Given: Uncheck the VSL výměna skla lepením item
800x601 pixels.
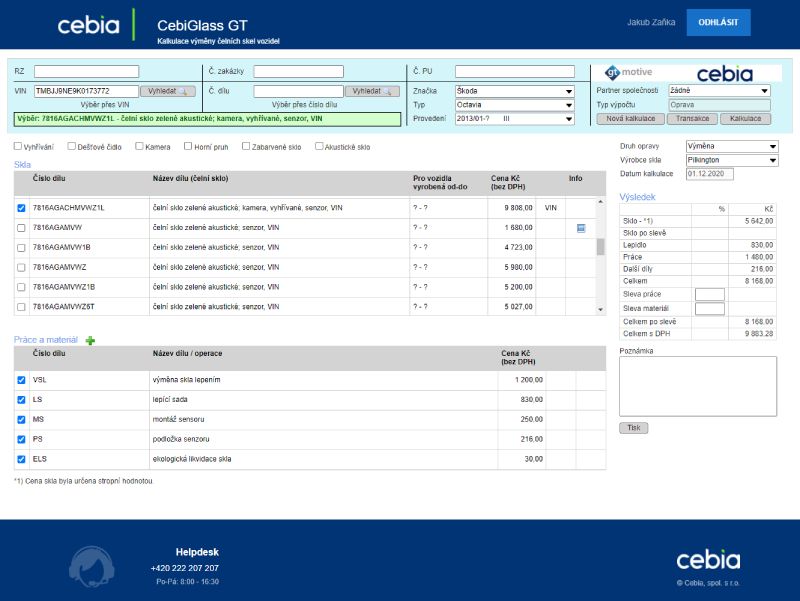Looking at the screenshot, I should (21, 380).
